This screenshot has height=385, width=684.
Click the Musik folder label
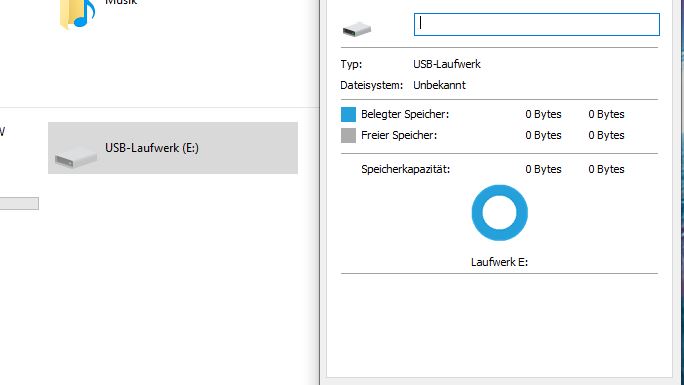[x=121, y=3]
